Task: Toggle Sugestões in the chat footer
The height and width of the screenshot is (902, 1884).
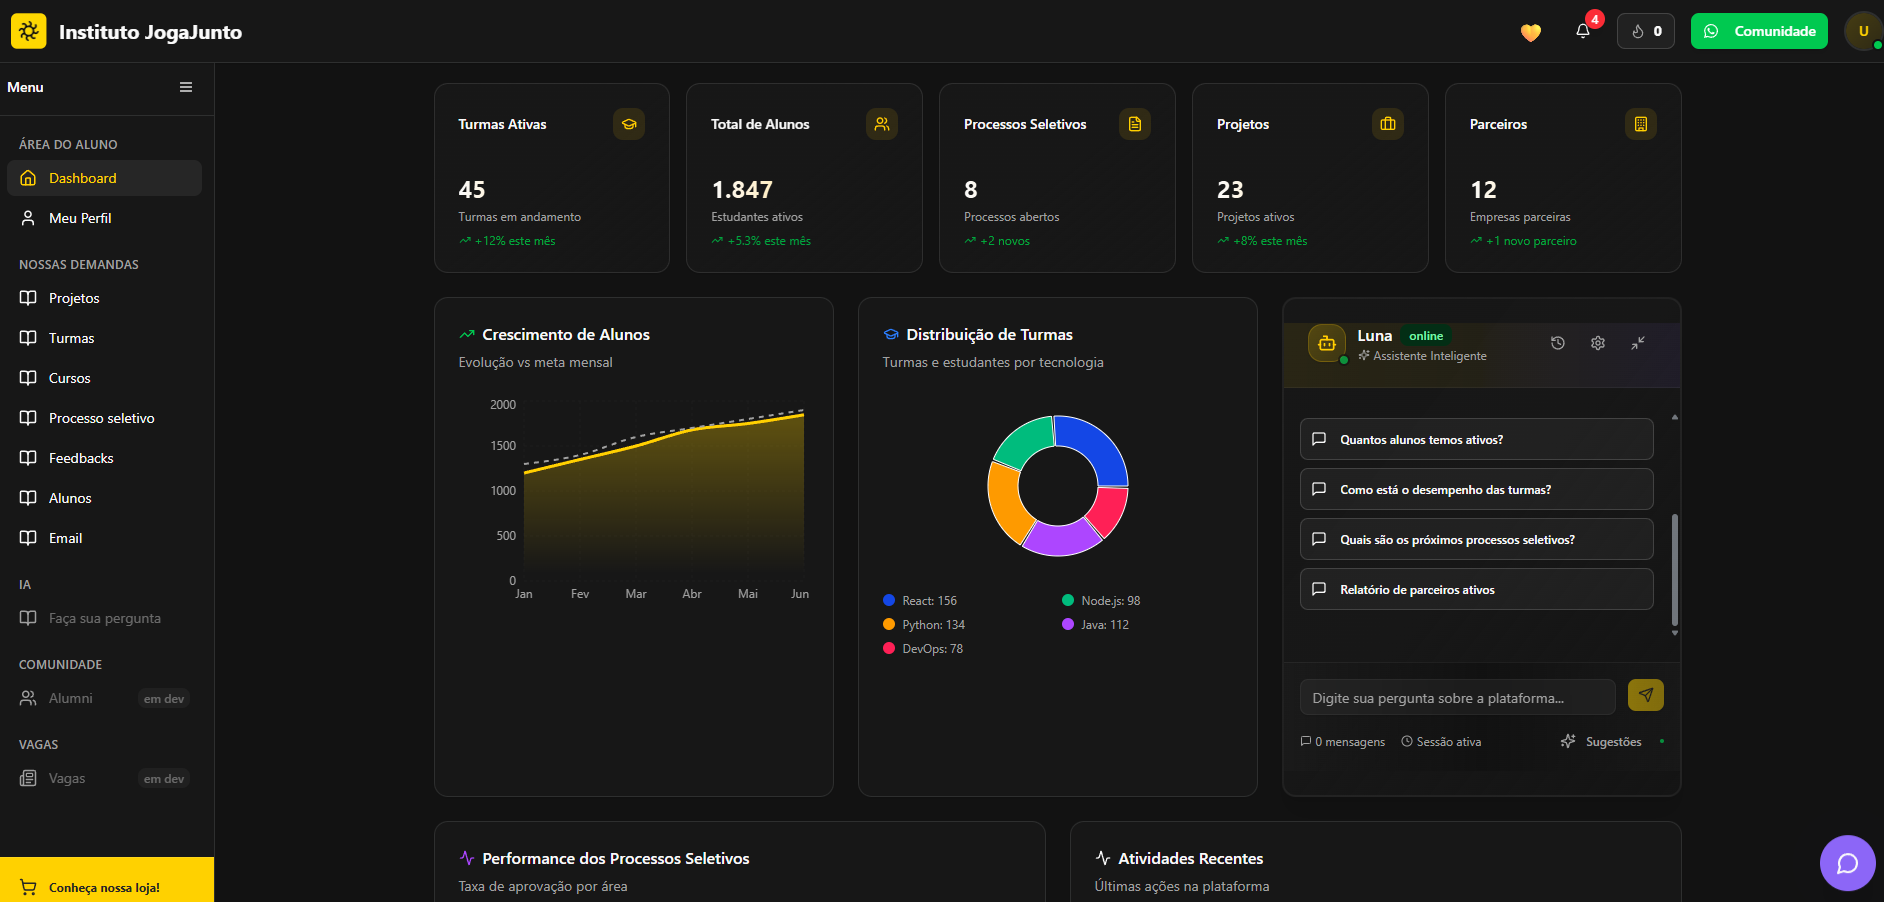Action: [1602, 742]
